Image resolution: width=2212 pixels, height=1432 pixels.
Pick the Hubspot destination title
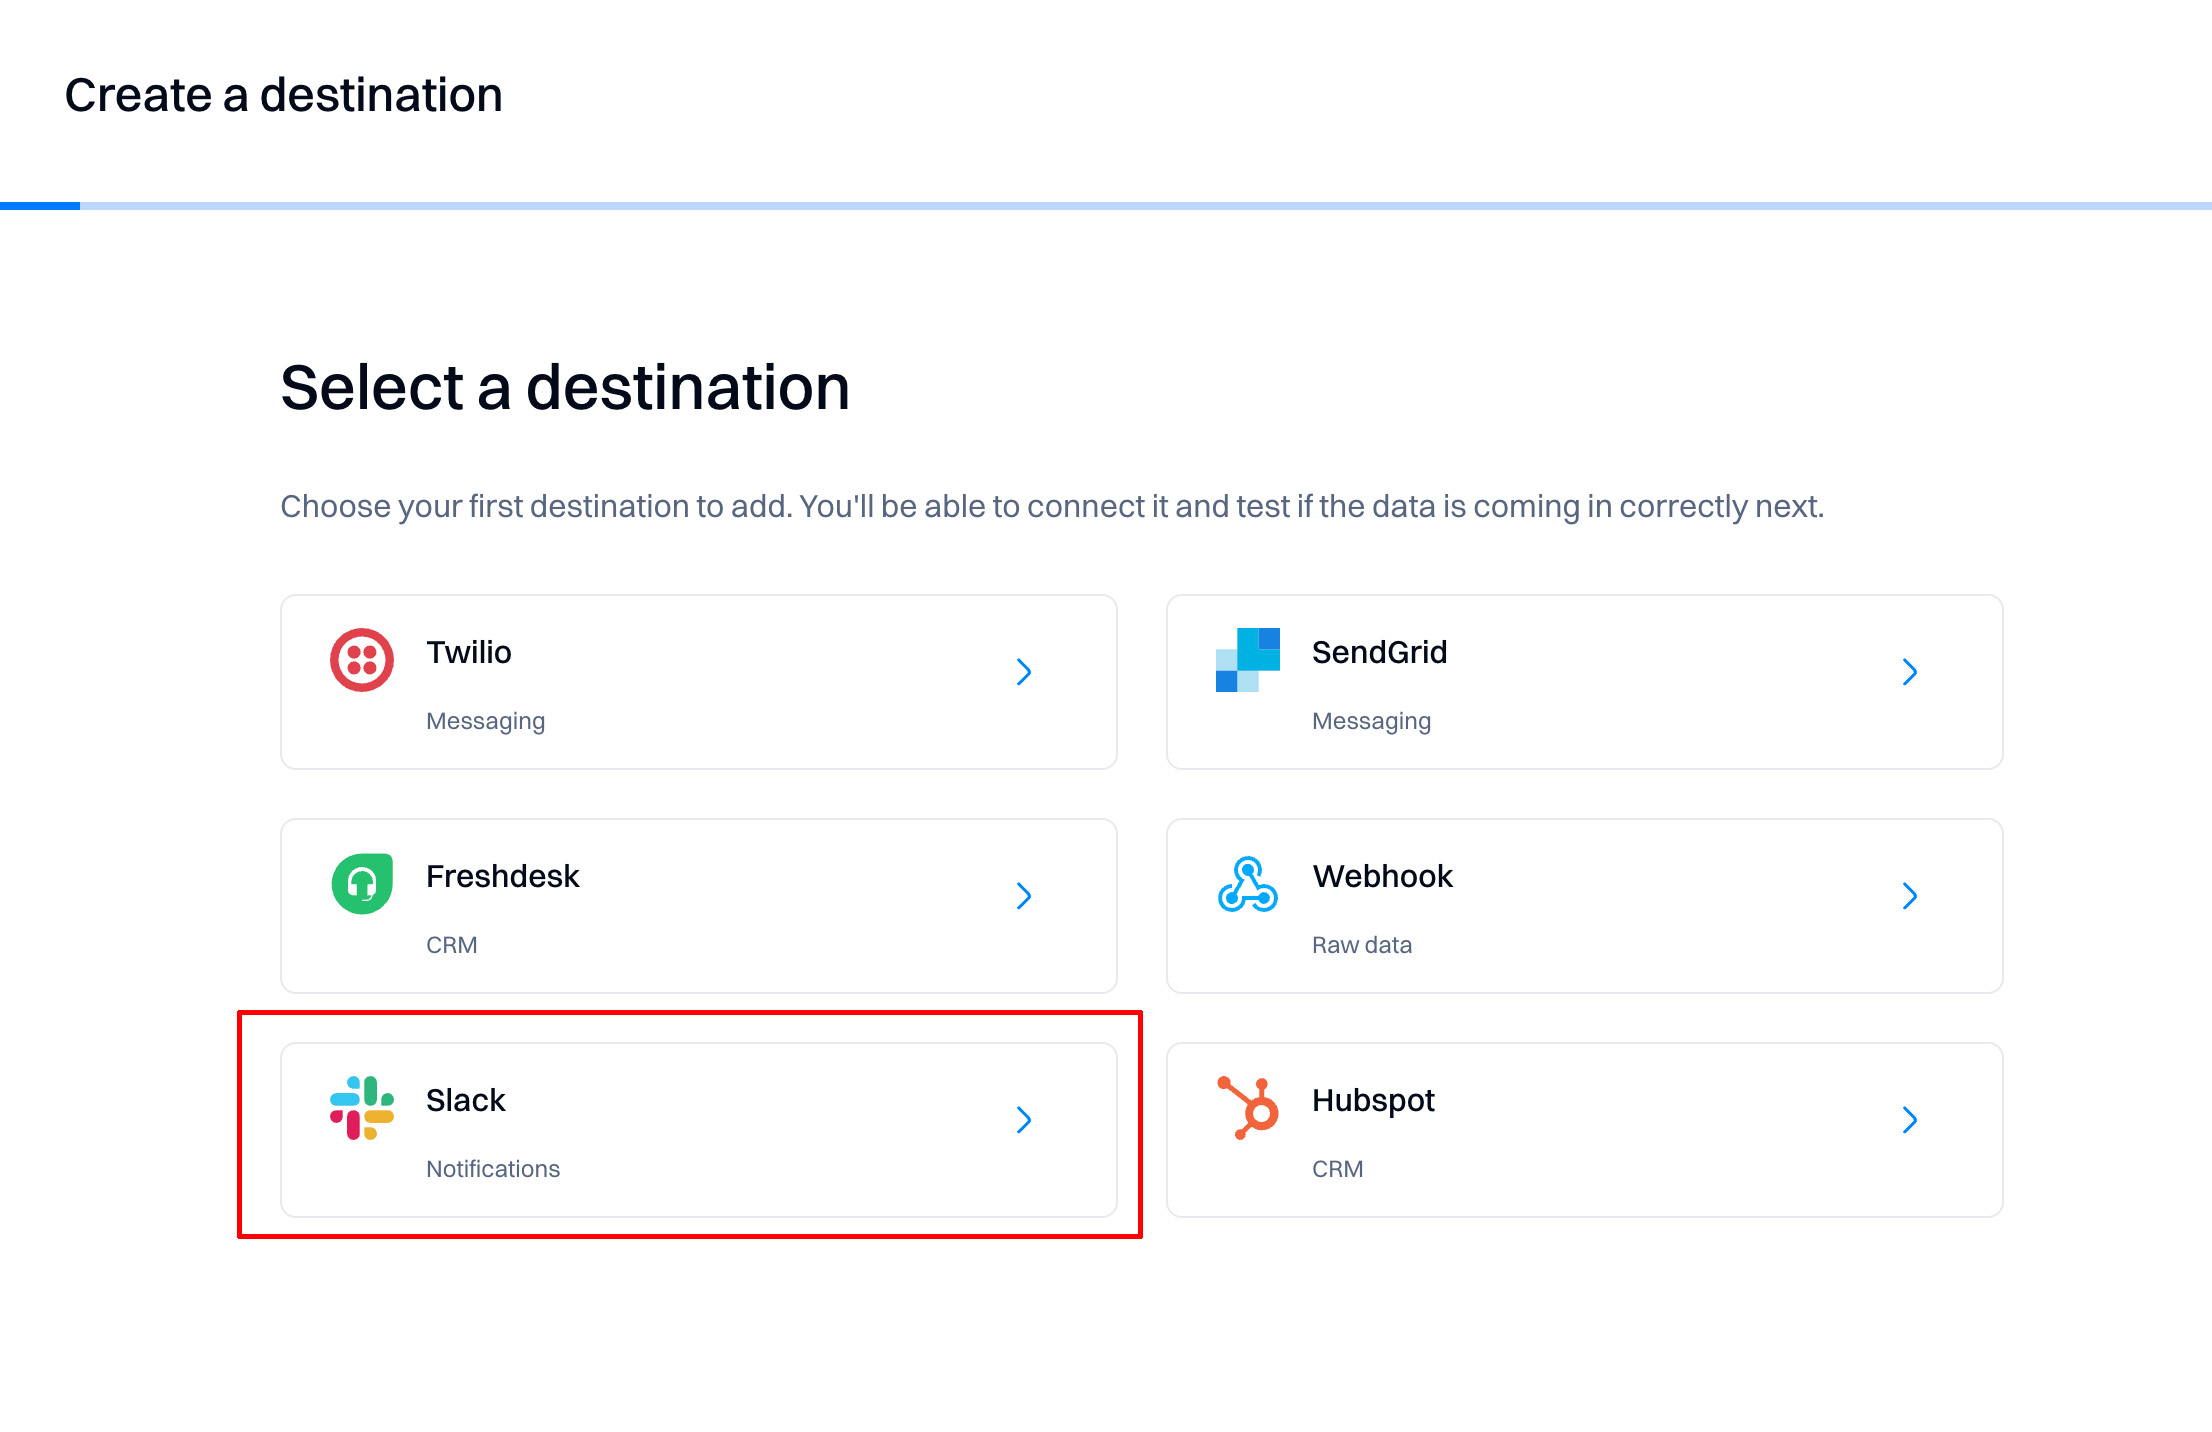pos(1373,1100)
